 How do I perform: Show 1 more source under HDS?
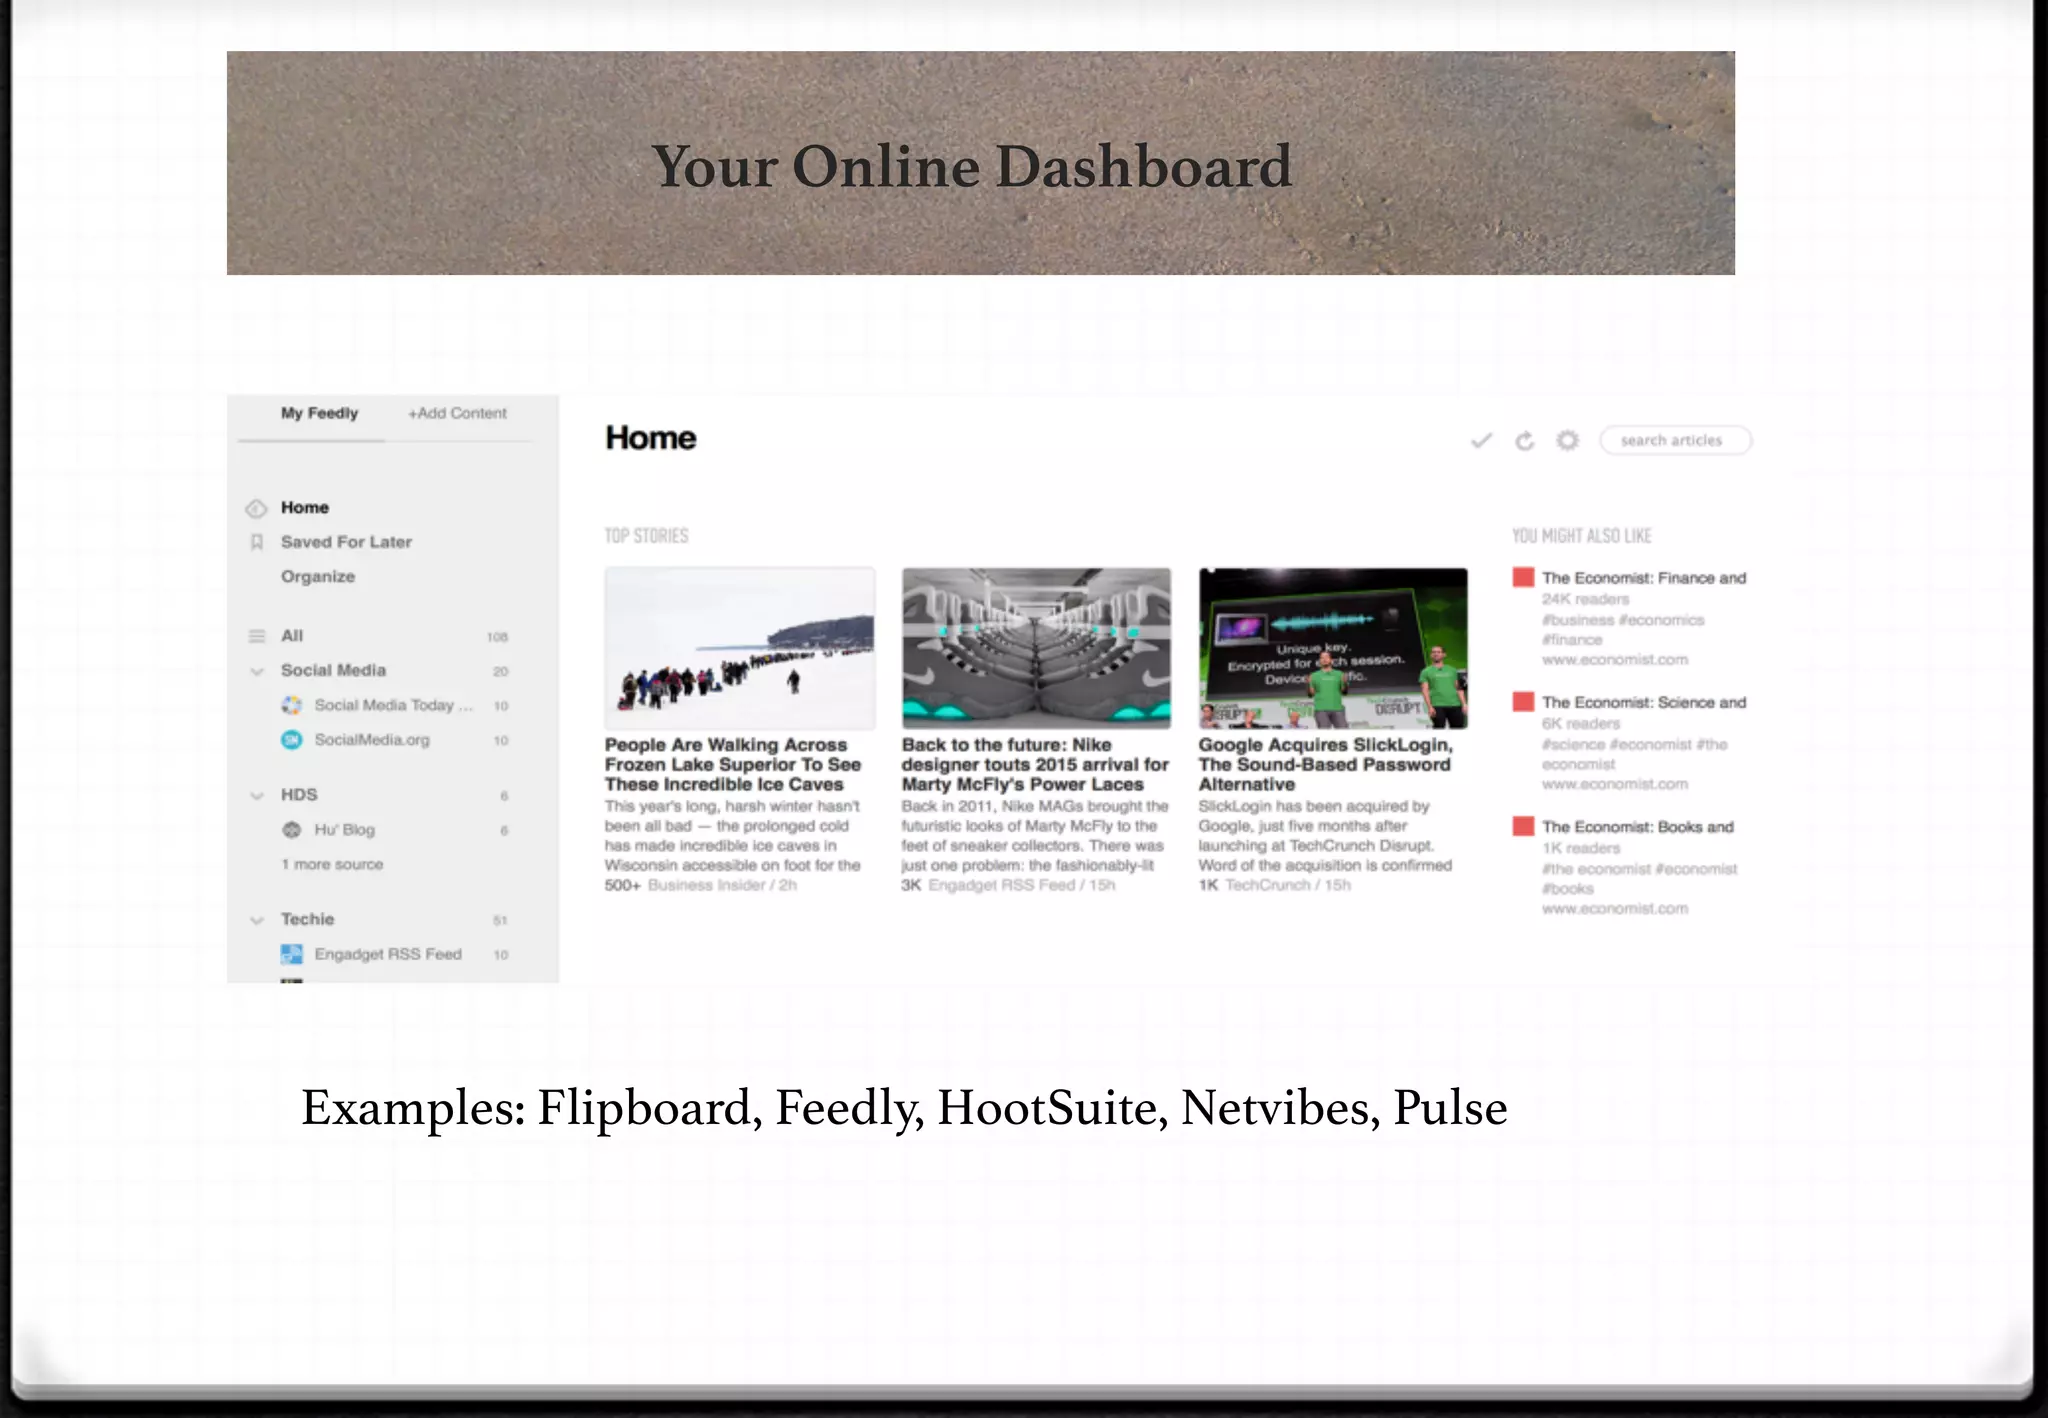point(332,864)
